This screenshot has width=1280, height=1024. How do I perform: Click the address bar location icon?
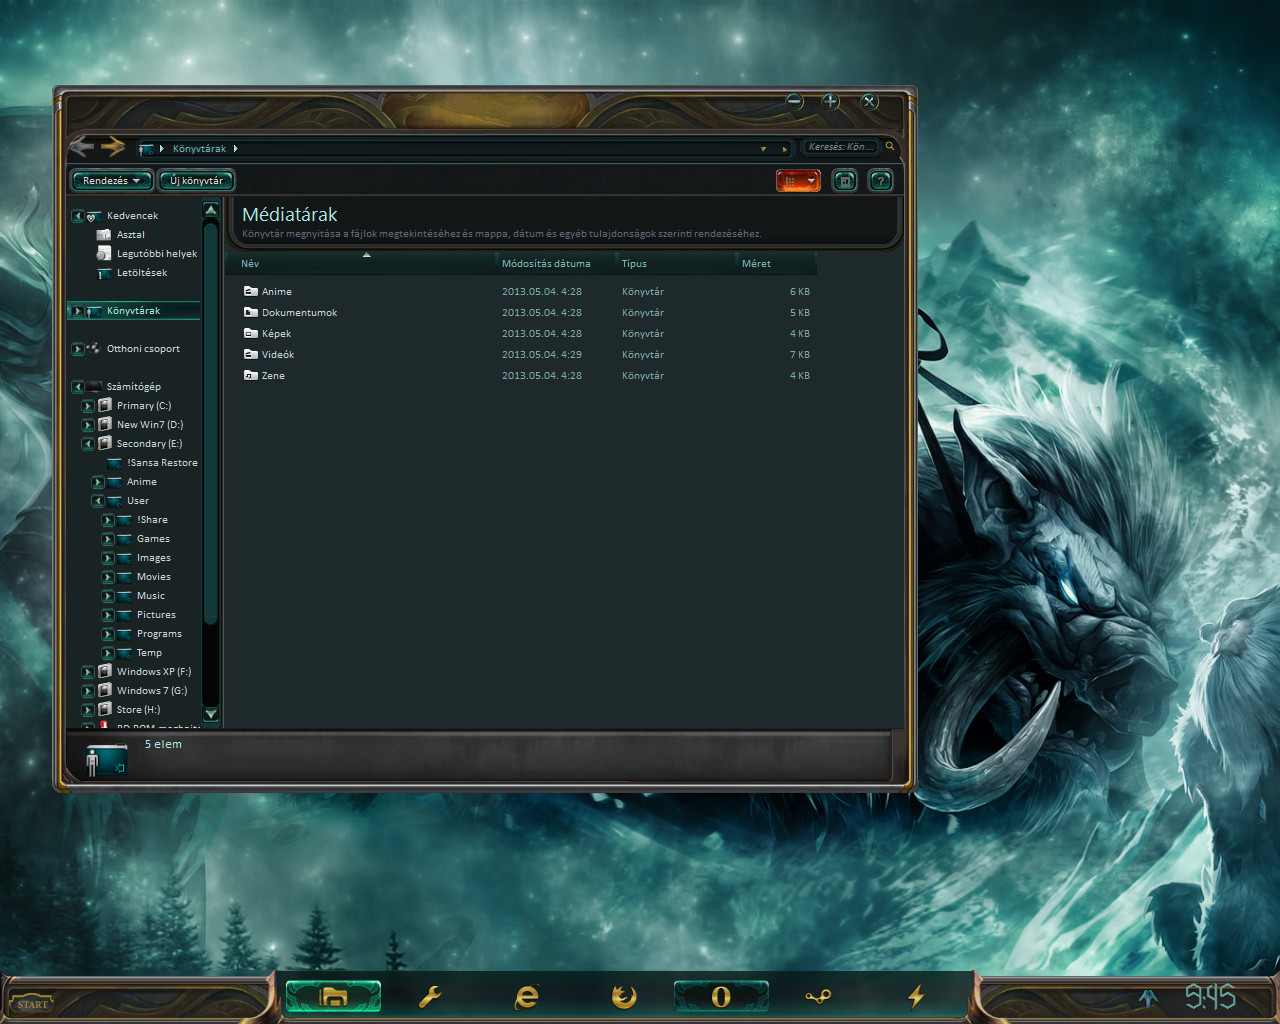pyautogui.click(x=146, y=148)
